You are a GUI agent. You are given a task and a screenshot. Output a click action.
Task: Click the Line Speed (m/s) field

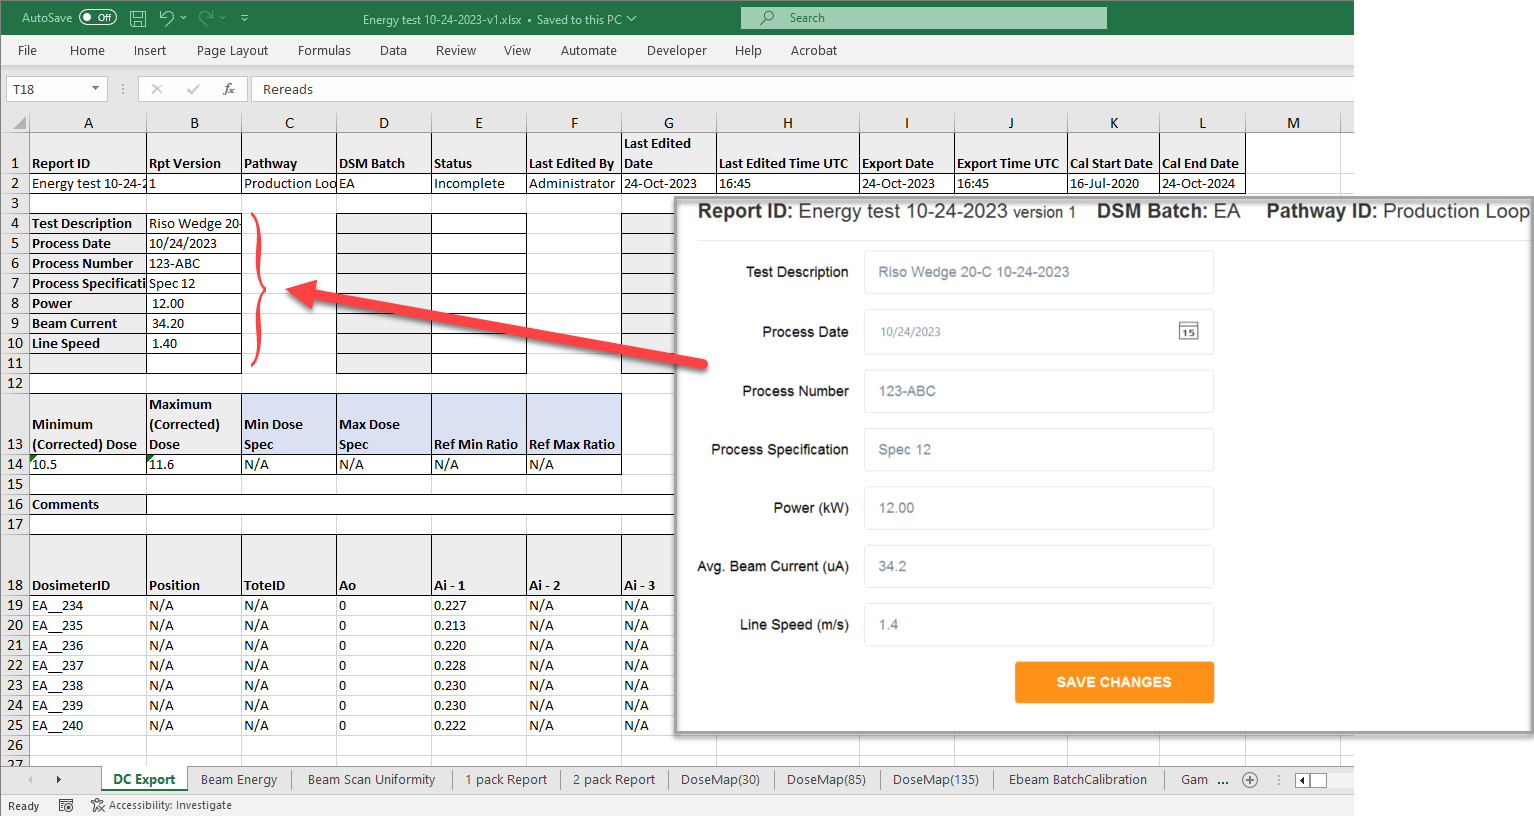[x=1039, y=625]
